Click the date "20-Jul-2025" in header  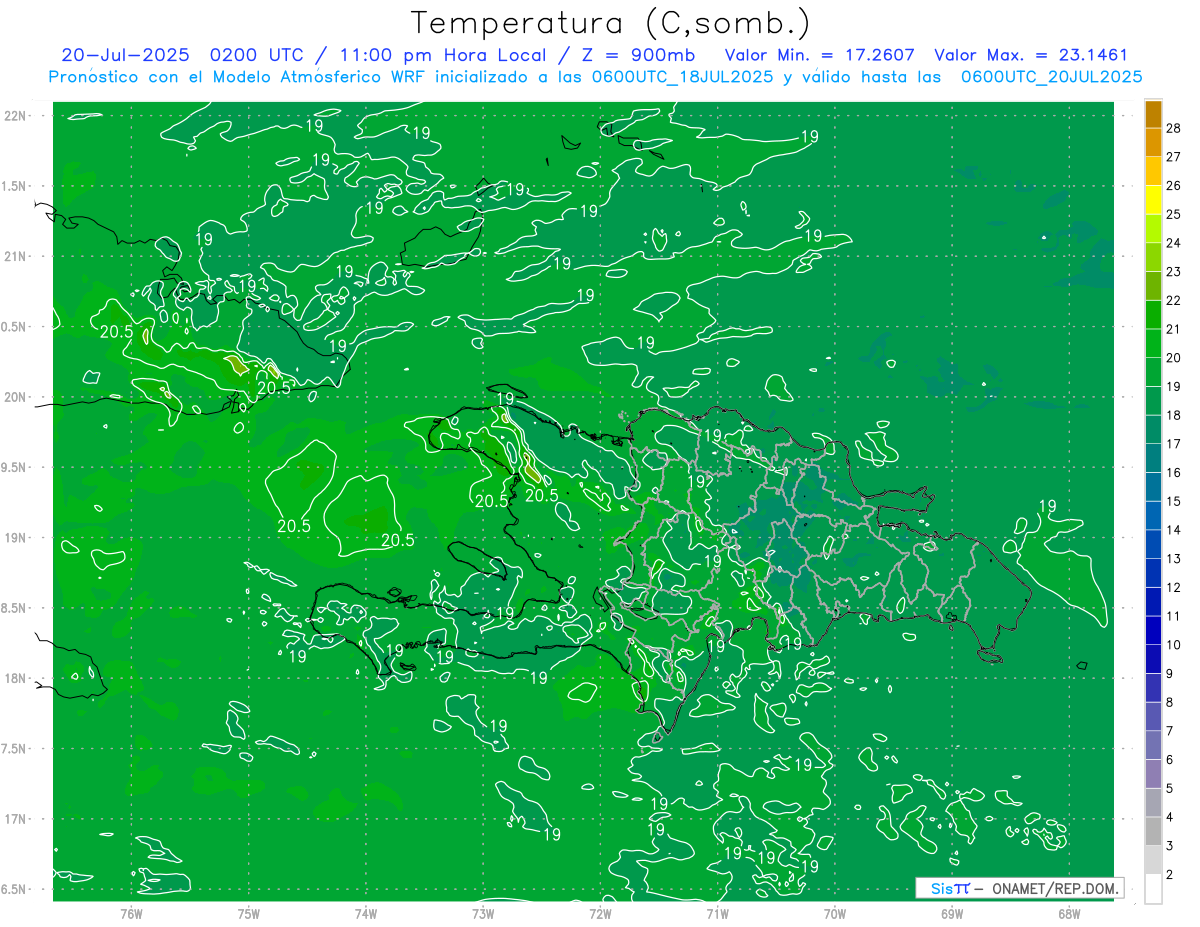(x=124, y=55)
